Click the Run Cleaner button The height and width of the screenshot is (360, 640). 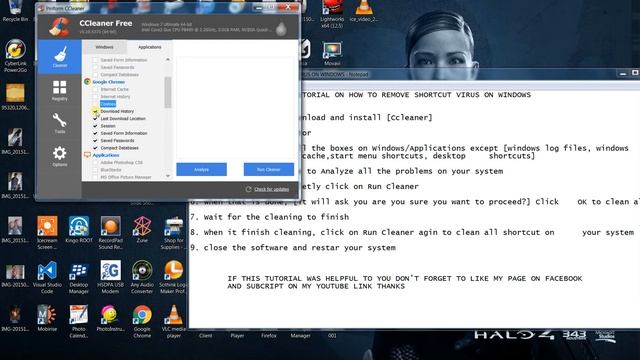(x=269, y=169)
